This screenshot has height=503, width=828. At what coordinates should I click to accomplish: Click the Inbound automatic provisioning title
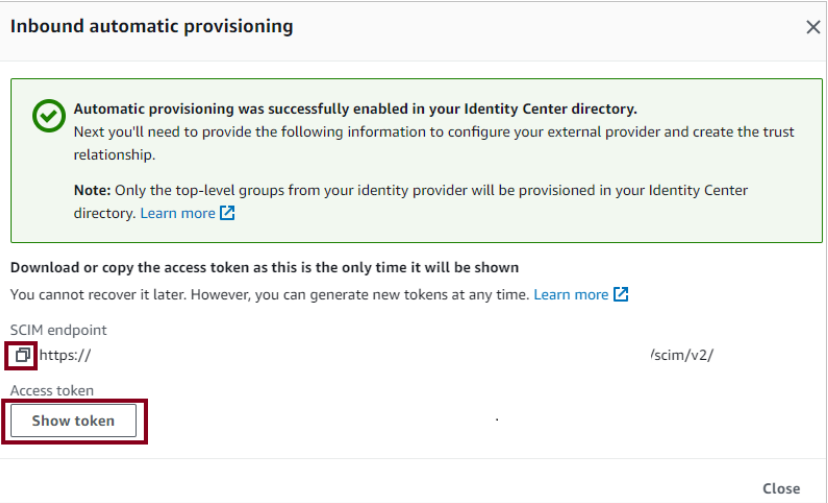(152, 27)
